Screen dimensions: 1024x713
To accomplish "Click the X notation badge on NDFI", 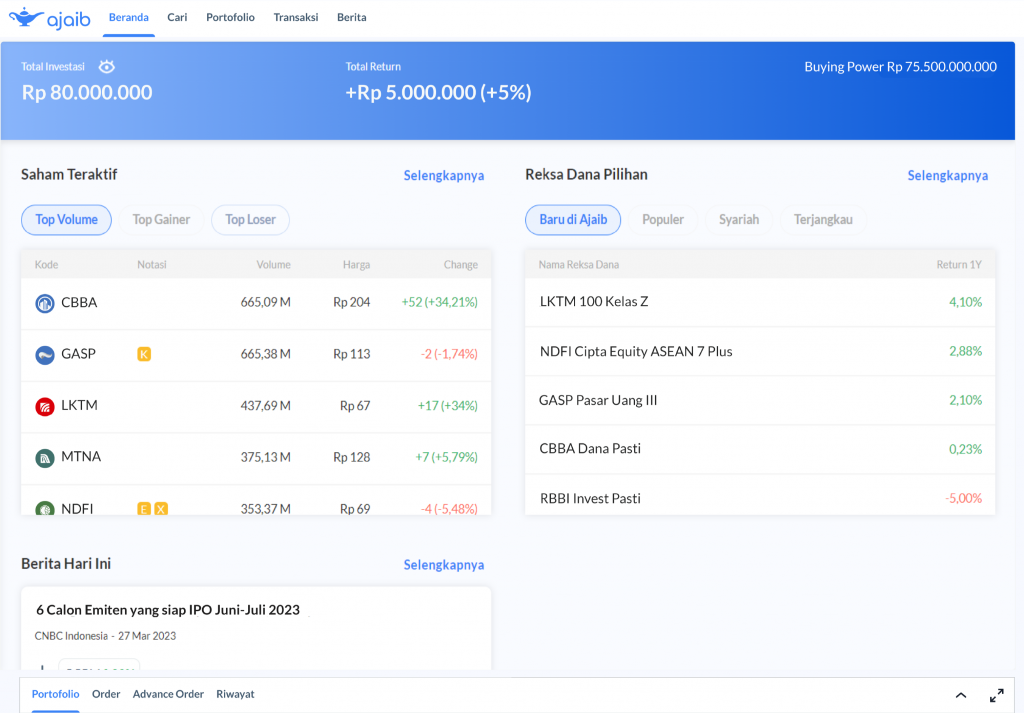I will tap(161, 509).
